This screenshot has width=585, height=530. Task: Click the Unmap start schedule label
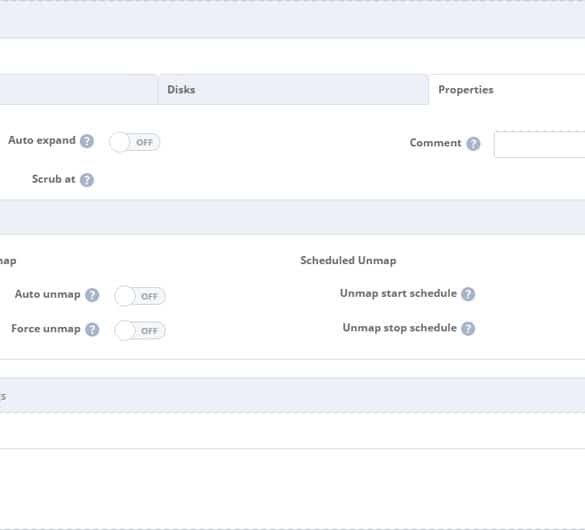[398, 294]
